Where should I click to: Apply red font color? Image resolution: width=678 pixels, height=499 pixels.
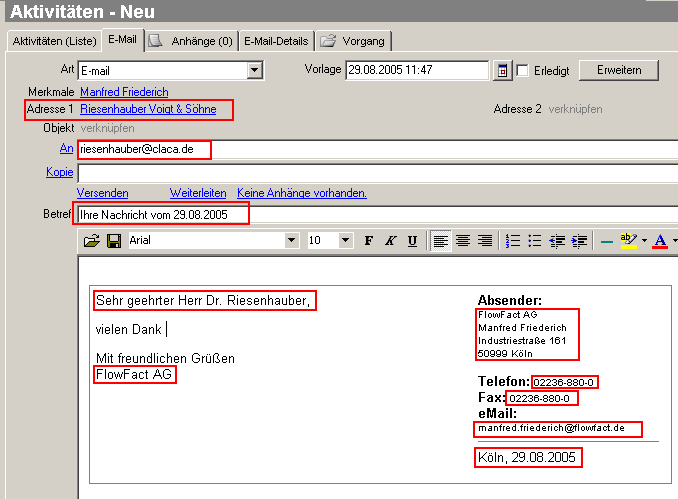(660, 240)
